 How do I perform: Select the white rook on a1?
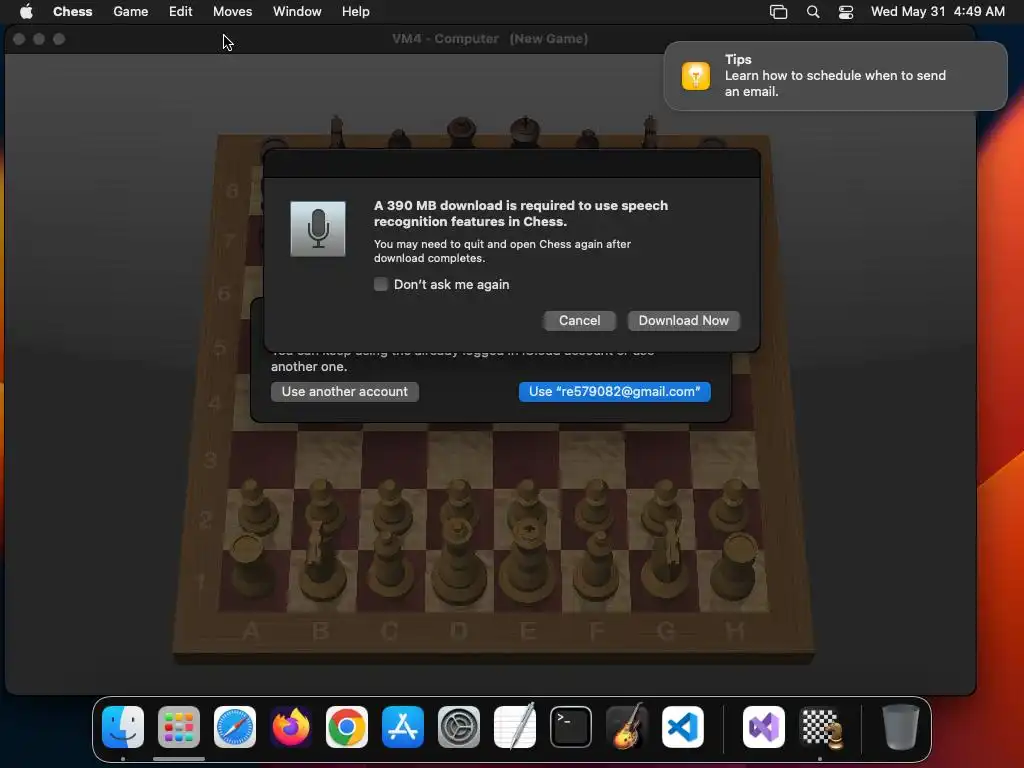[x=250, y=567]
